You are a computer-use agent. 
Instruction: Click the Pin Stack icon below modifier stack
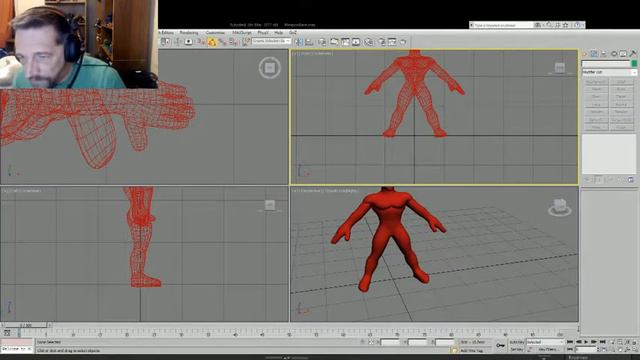(x=587, y=180)
